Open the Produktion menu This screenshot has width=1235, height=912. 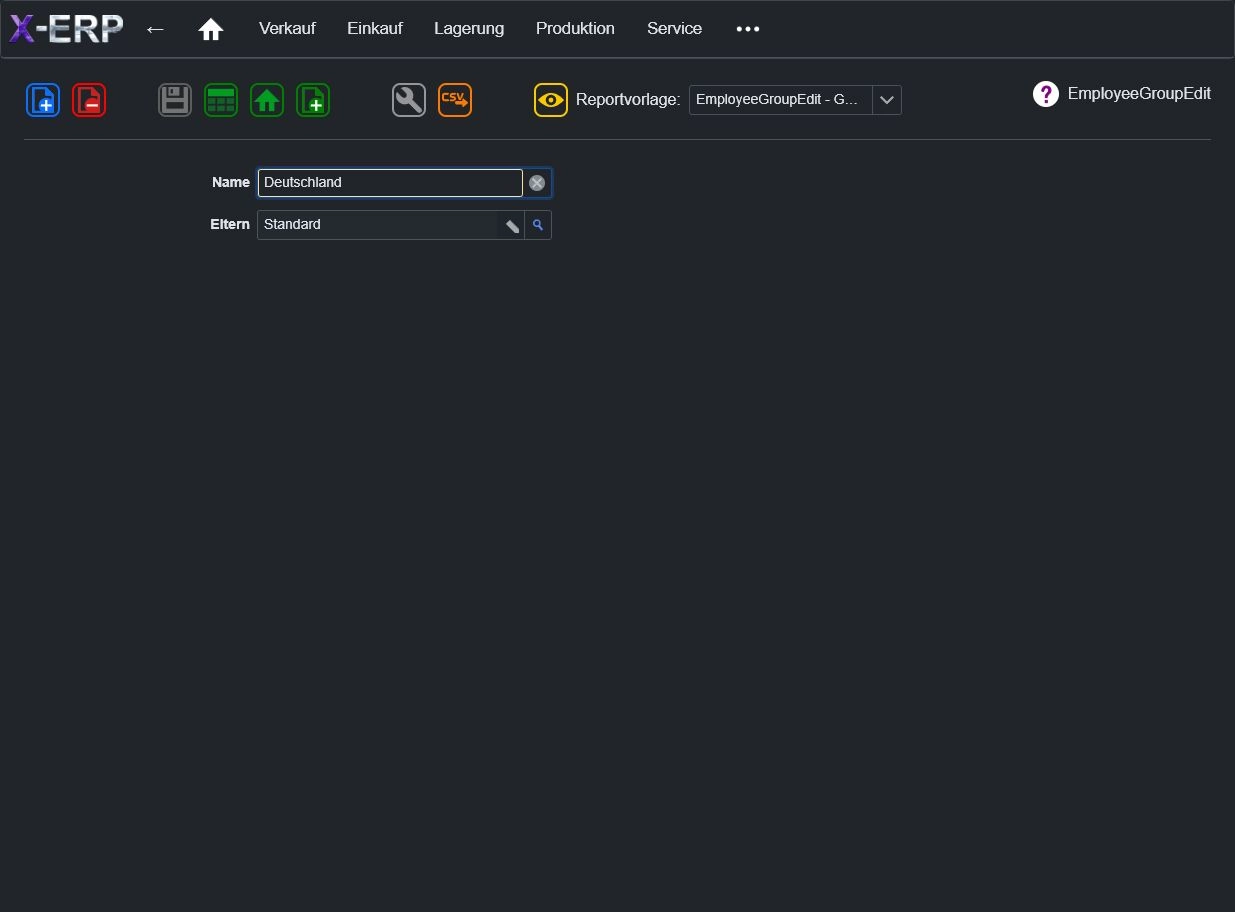pos(575,29)
